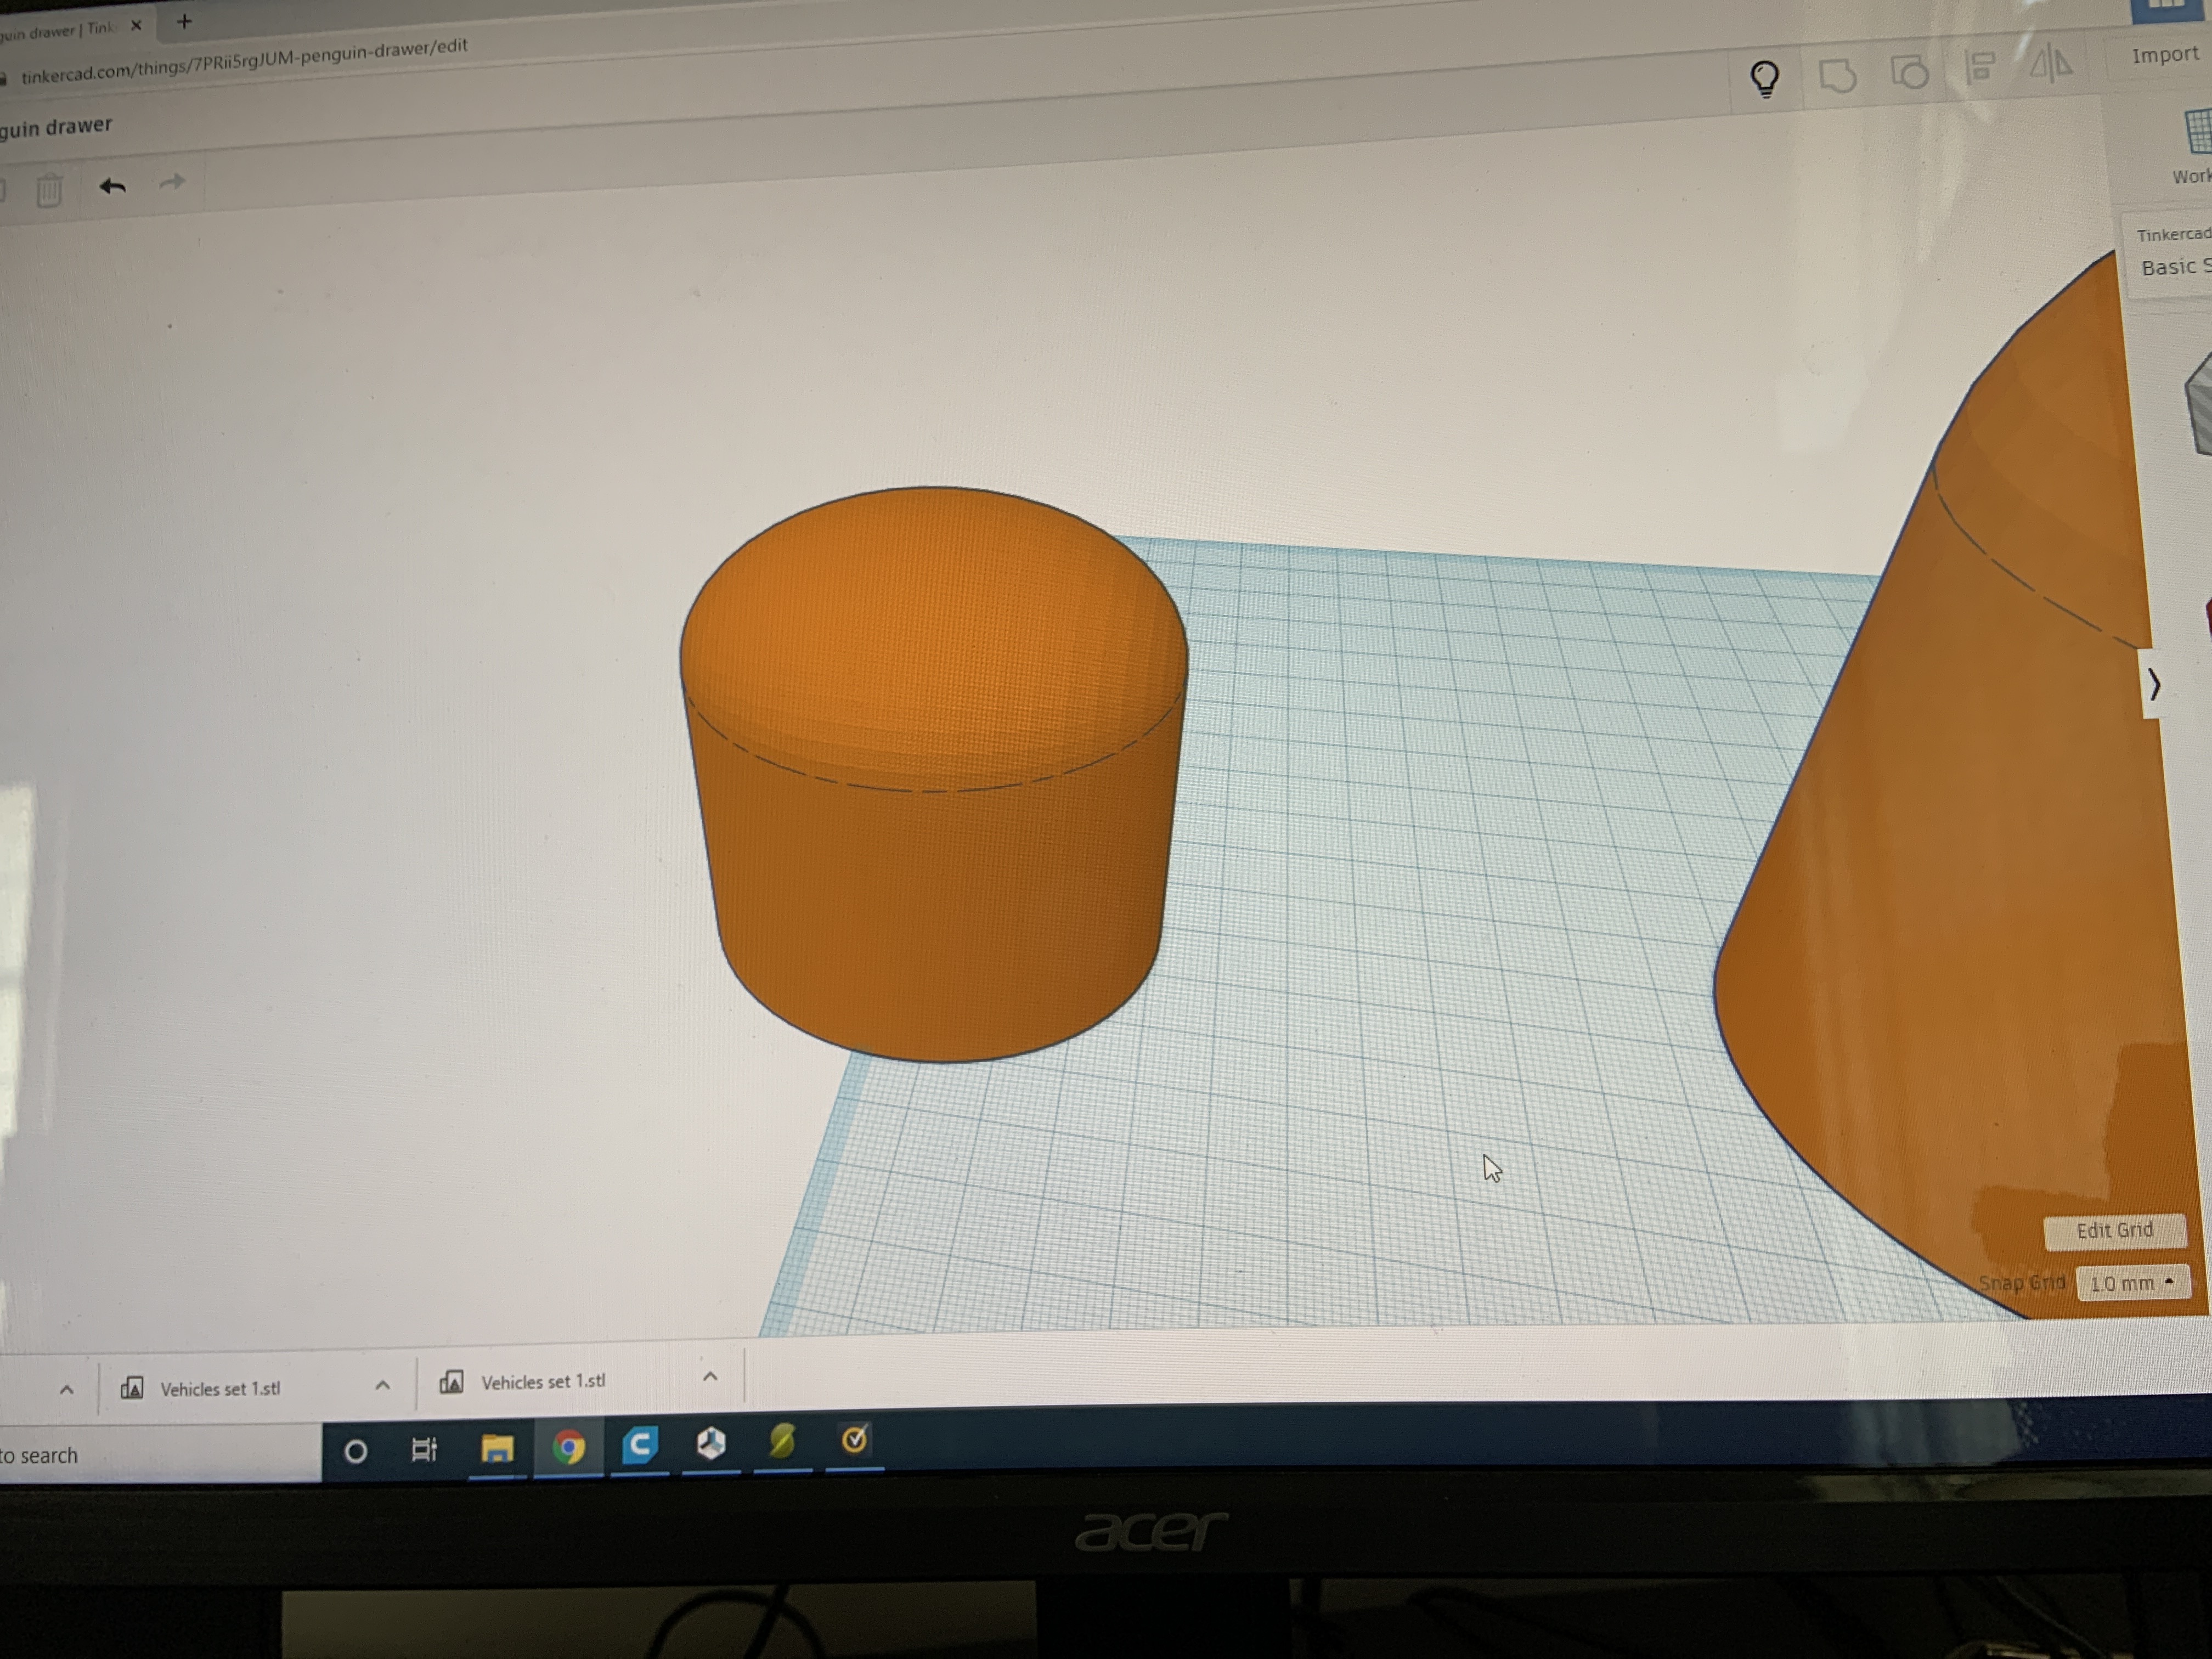The width and height of the screenshot is (2212, 1659).
Task: Open a new browser tab with the plus button
Action: [184, 21]
